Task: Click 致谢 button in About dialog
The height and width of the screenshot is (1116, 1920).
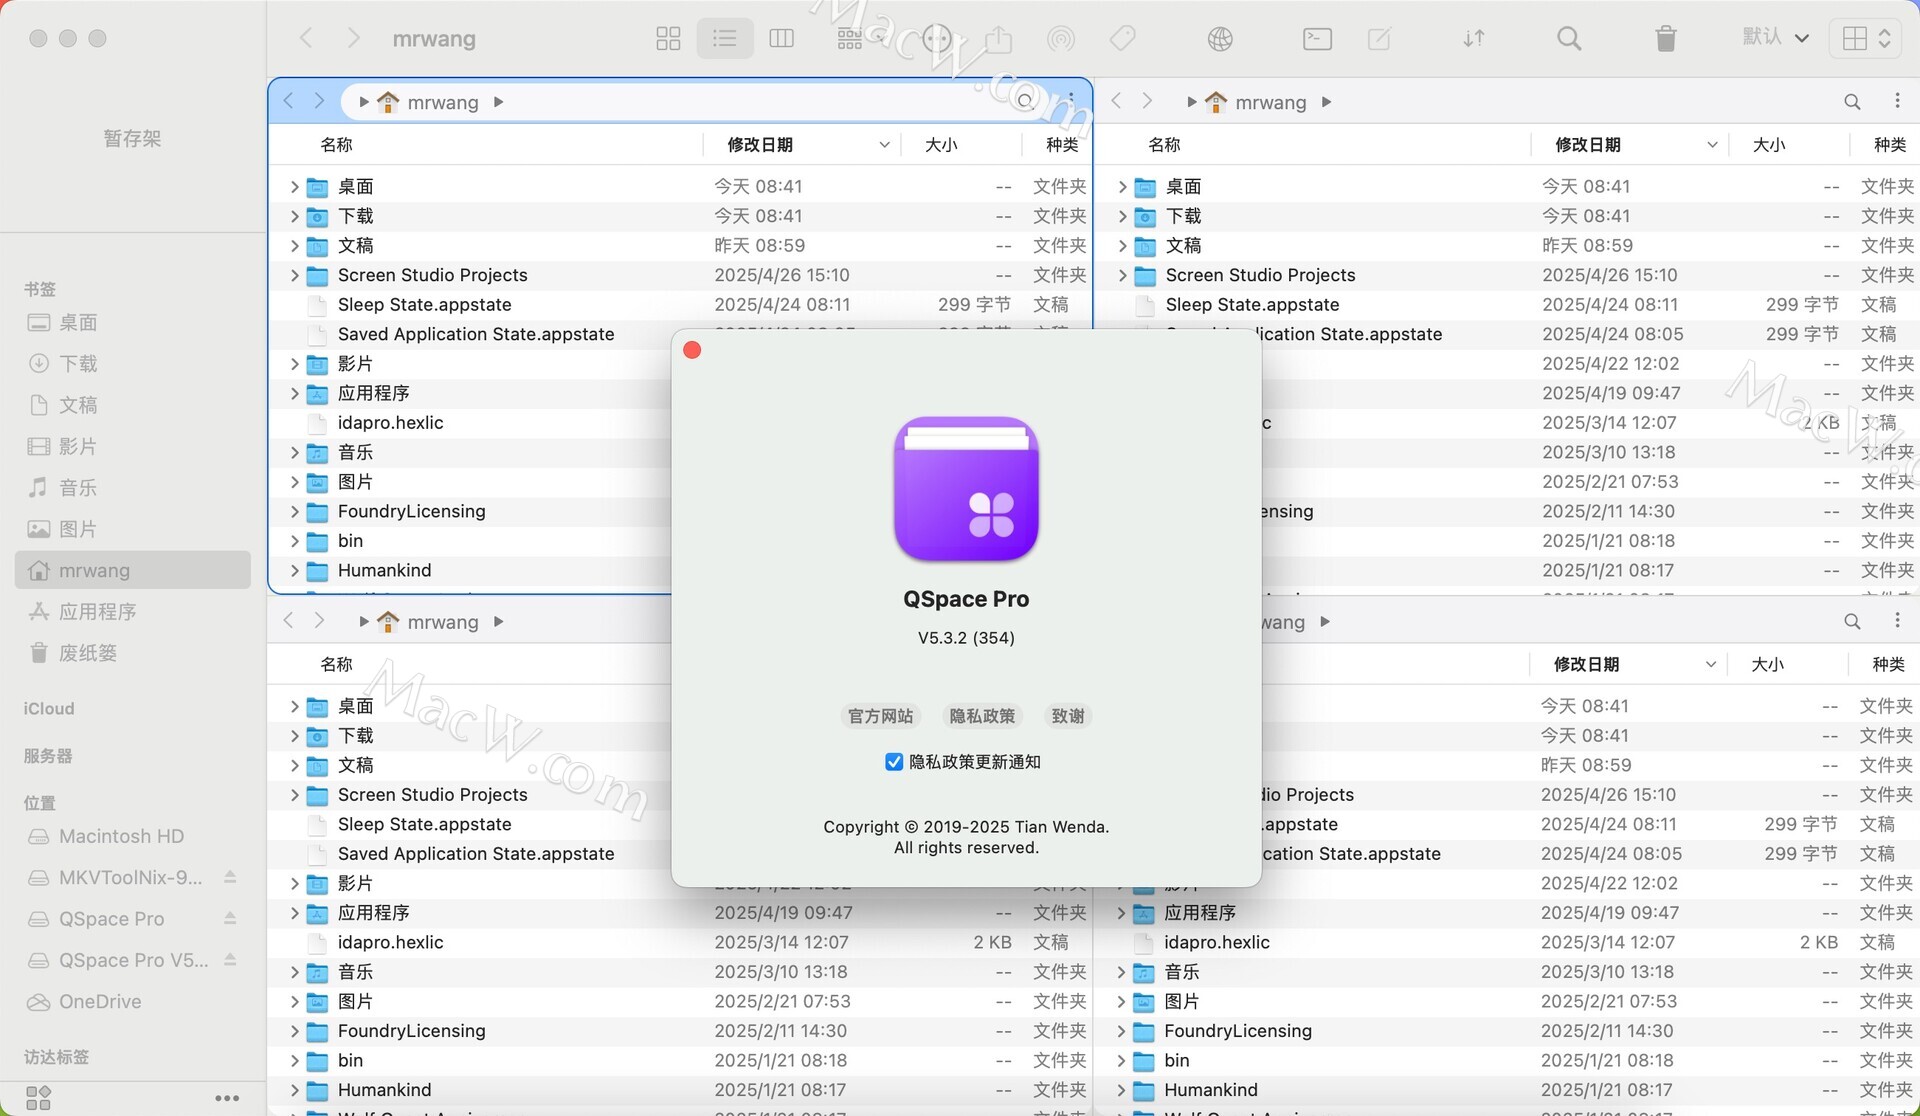Action: point(1068,716)
